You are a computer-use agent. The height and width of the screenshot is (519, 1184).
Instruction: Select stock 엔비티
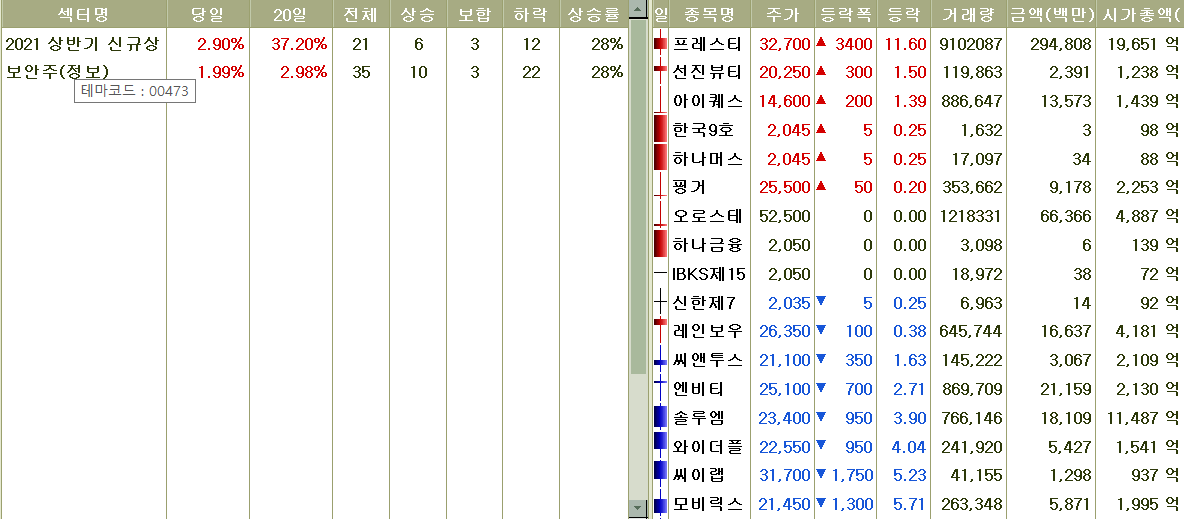(698, 389)
